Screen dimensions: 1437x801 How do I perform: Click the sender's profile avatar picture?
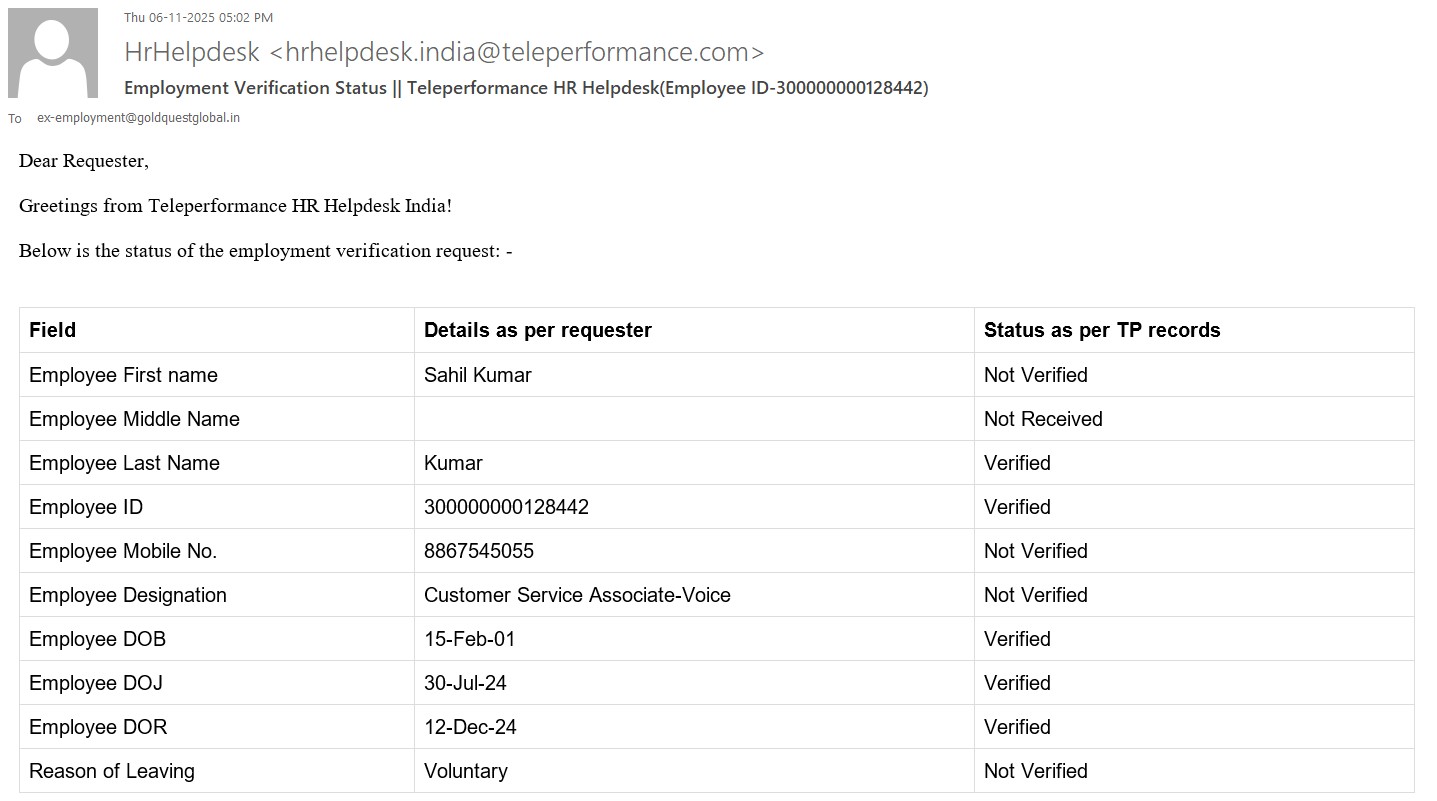click(53, 53)
